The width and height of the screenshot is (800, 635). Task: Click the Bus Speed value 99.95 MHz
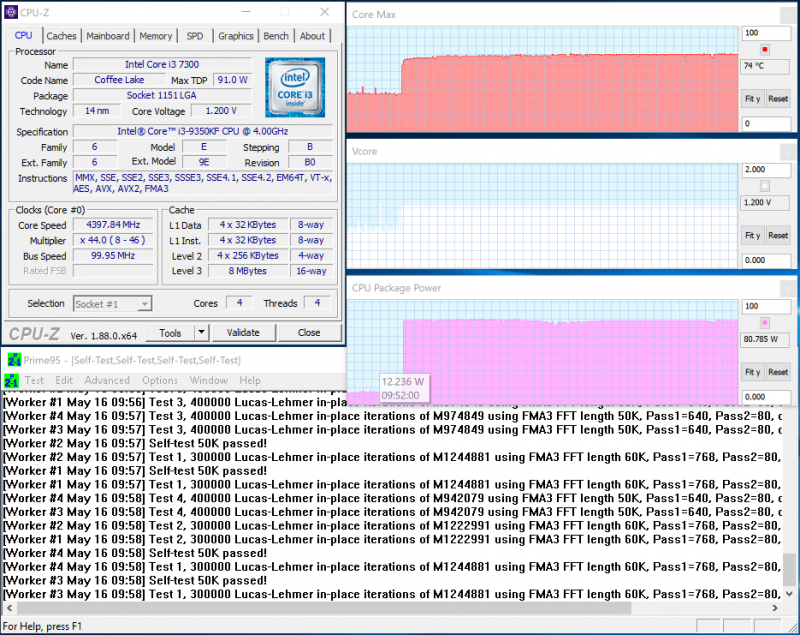113,256
